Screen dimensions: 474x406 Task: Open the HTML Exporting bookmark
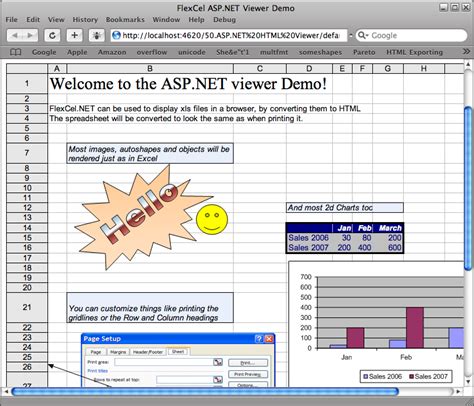[414, 52]
